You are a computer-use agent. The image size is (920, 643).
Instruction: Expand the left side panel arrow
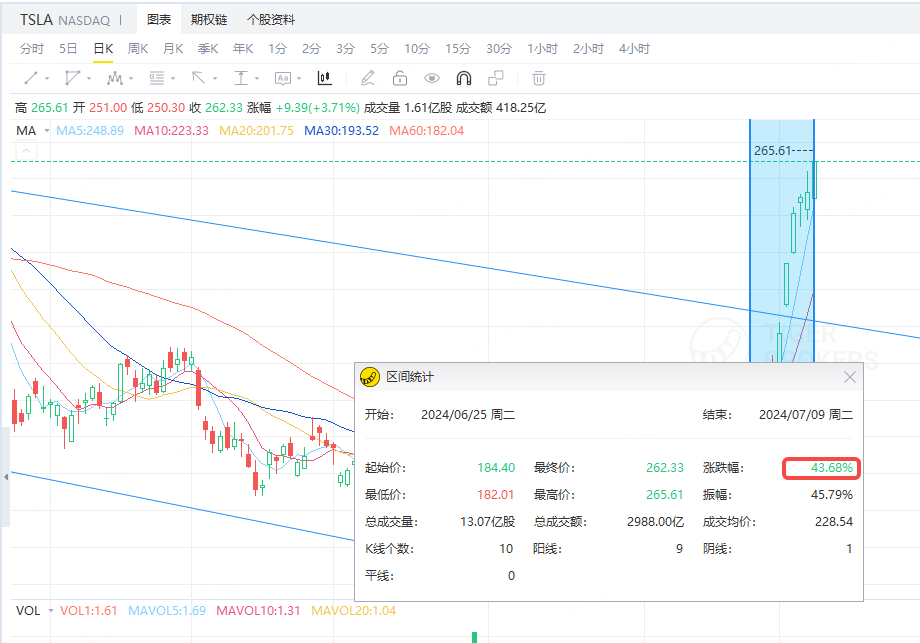click(x=5, y=477)
